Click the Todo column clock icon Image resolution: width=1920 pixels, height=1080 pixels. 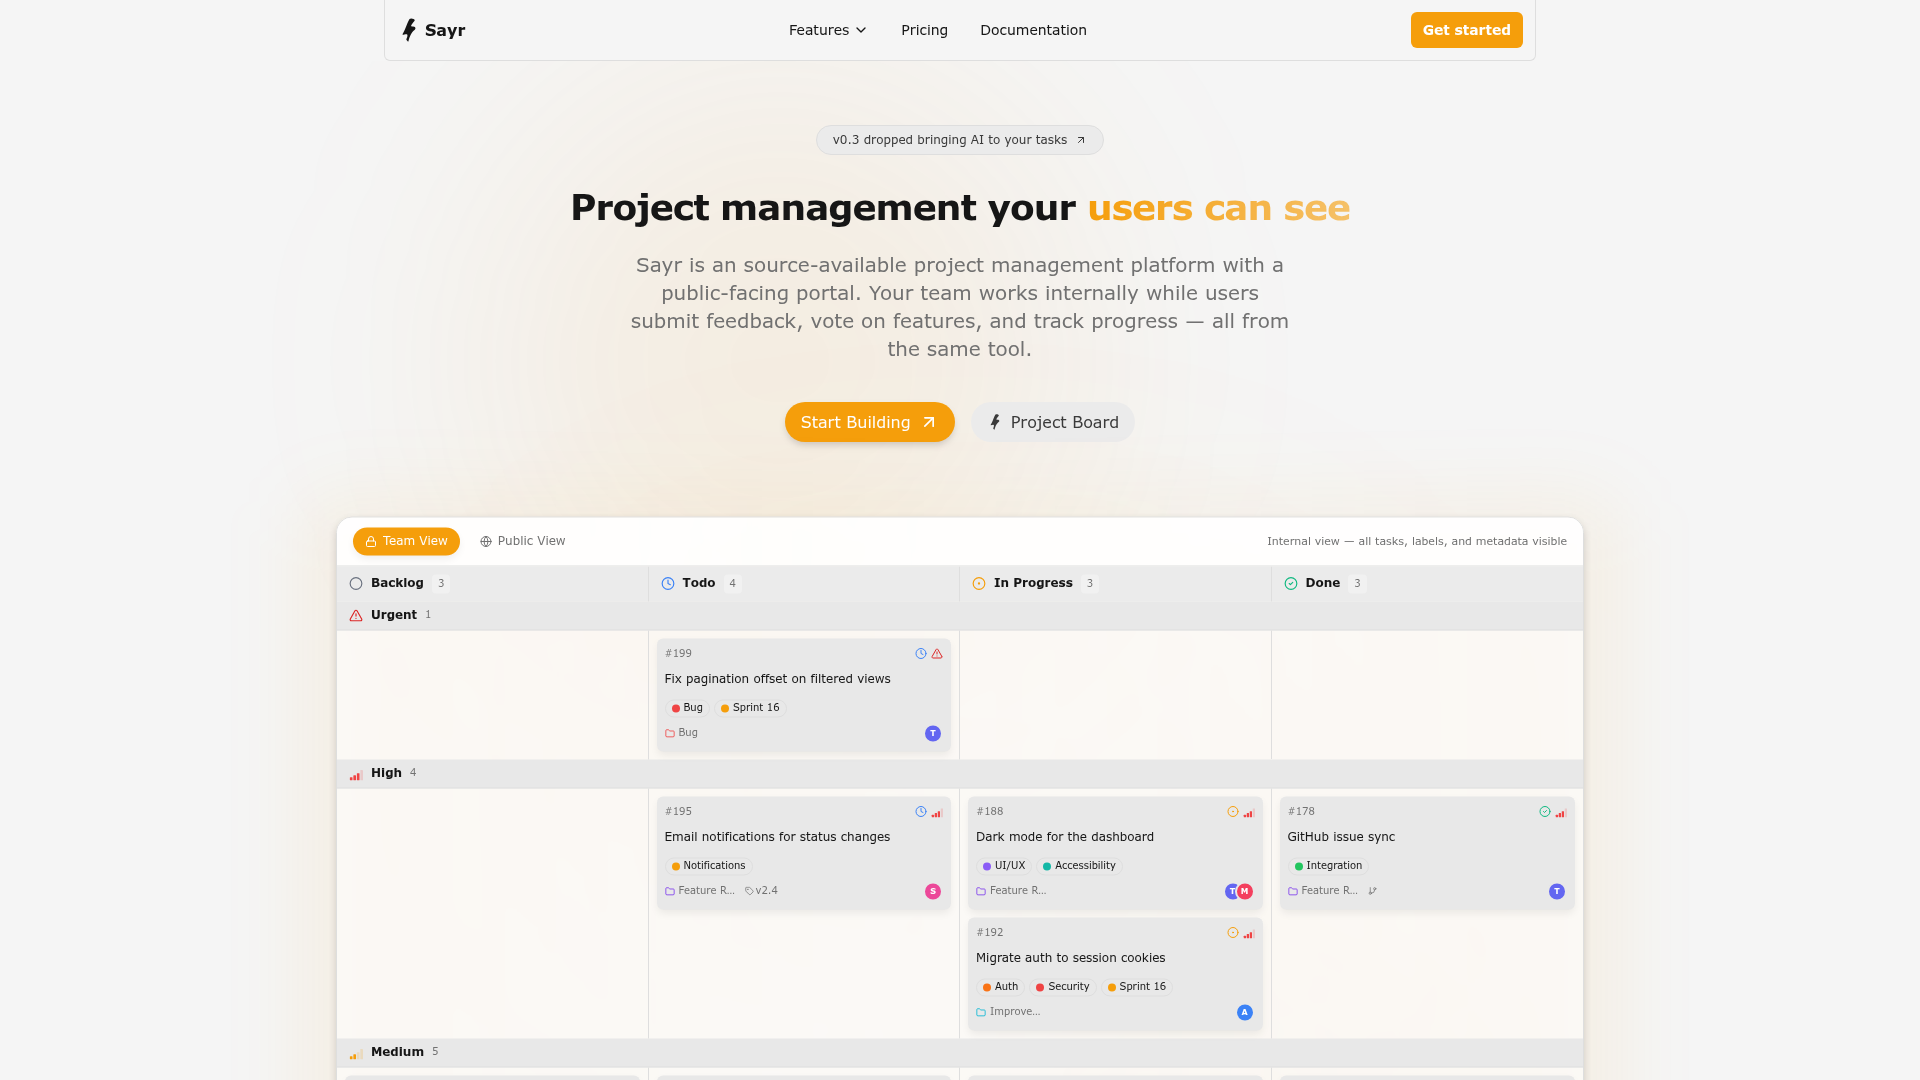(668, 584)
